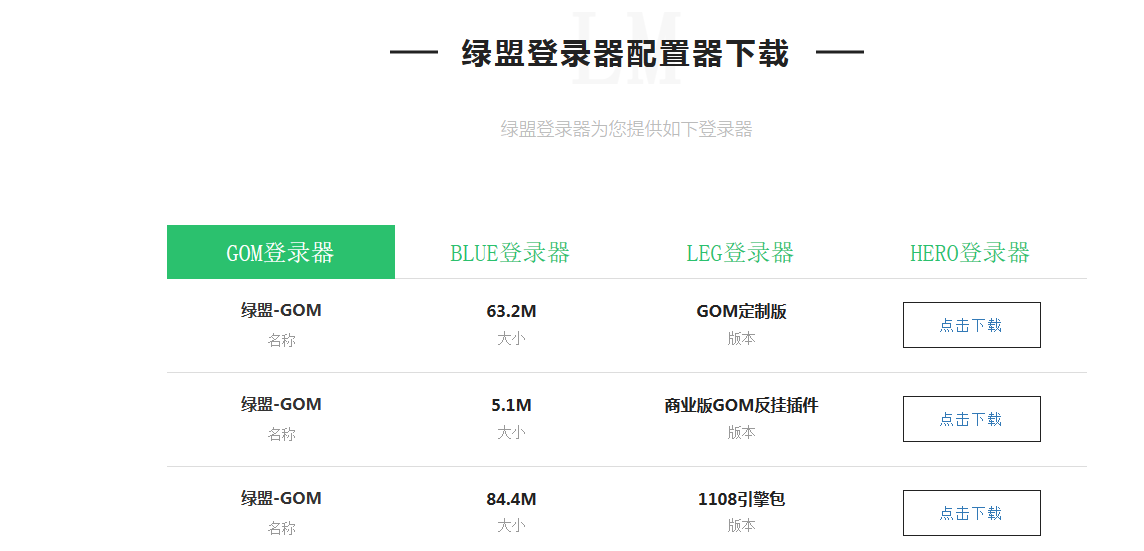The height and width of the screenshot is (551, 1144).
Task: Switch to the BLUE登录器 tab
Action: 510,252
